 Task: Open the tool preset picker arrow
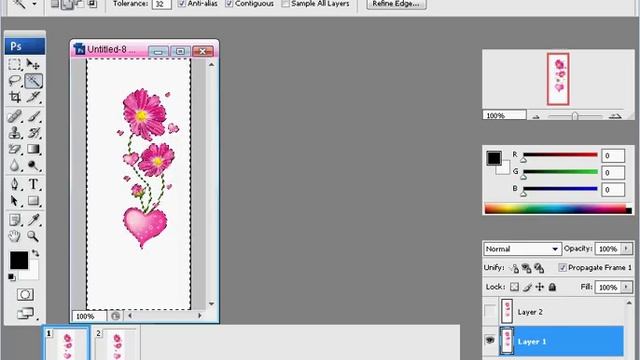click(x=35, y=4)
